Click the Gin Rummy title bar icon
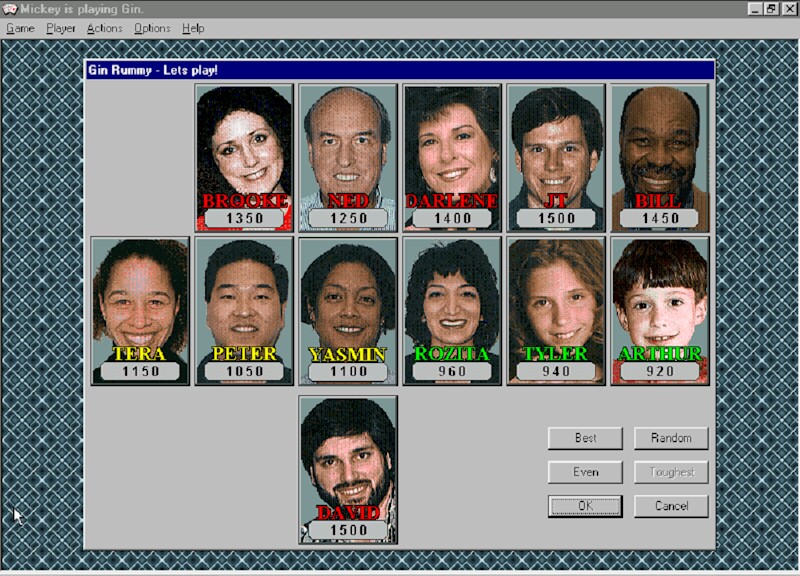The height and width of the screenshot is (576, 800). tap(10, 9)
